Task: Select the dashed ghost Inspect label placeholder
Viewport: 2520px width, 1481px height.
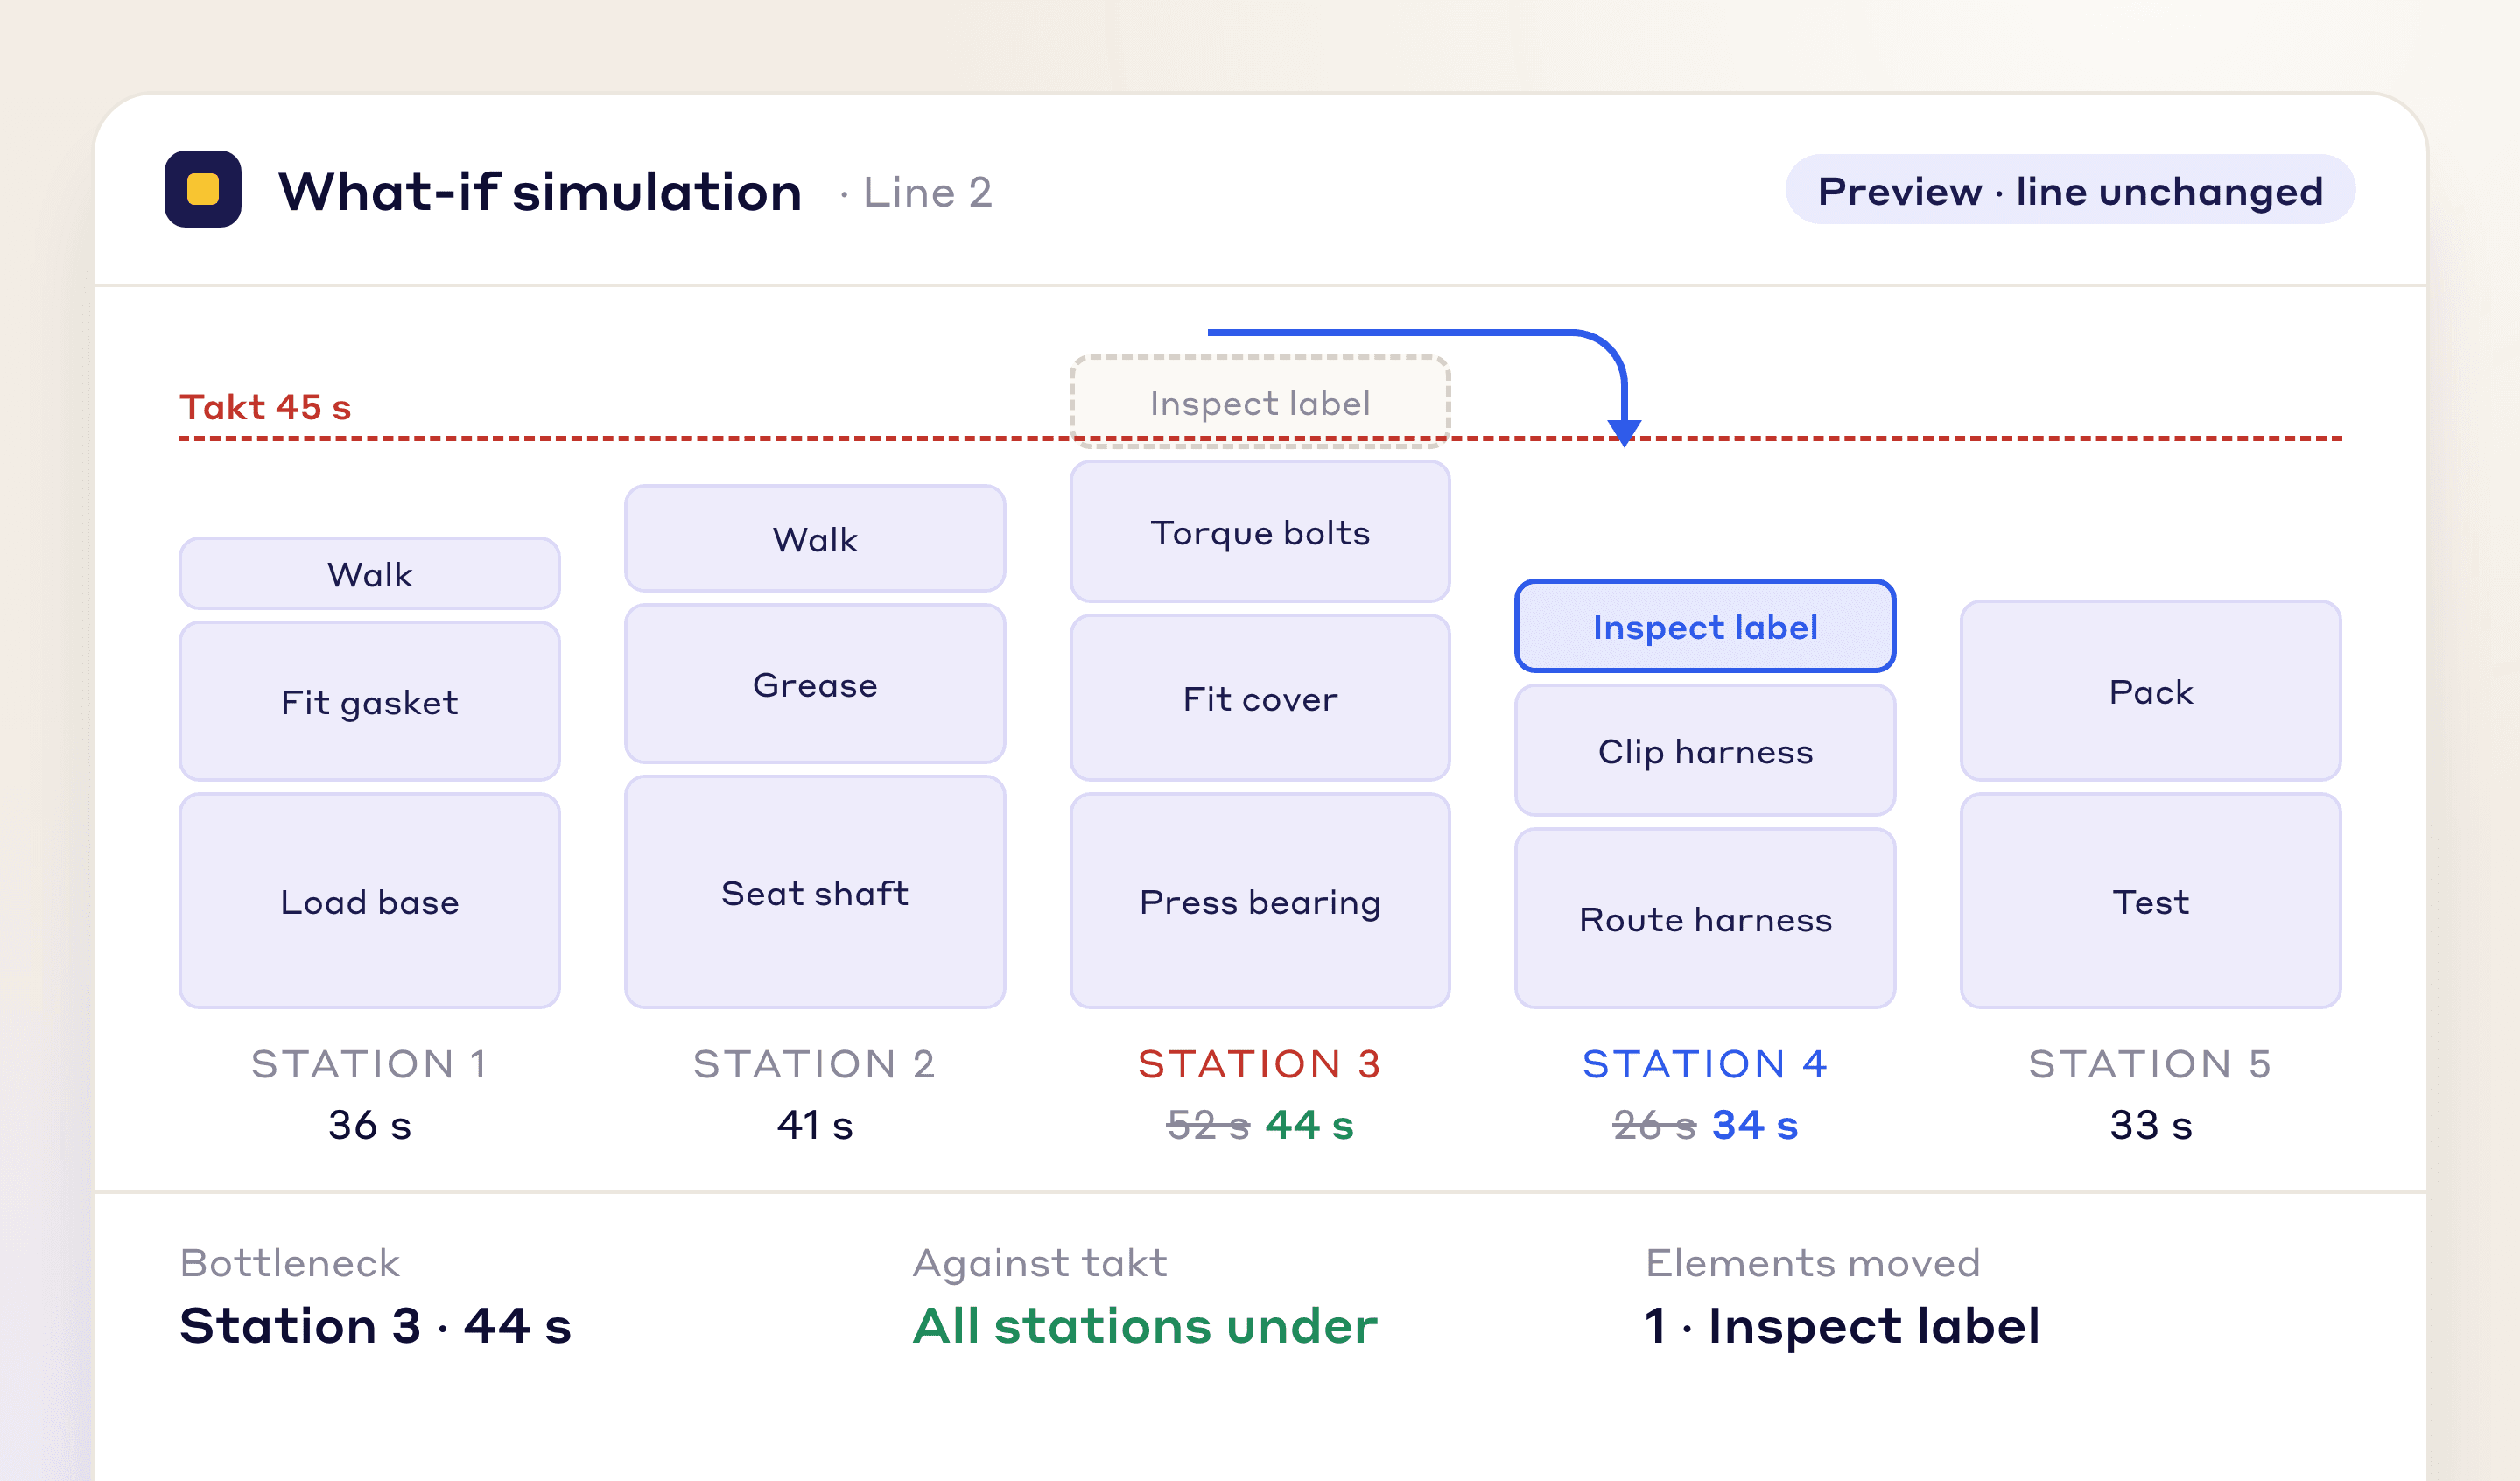Action: [x=1260, y=402]
